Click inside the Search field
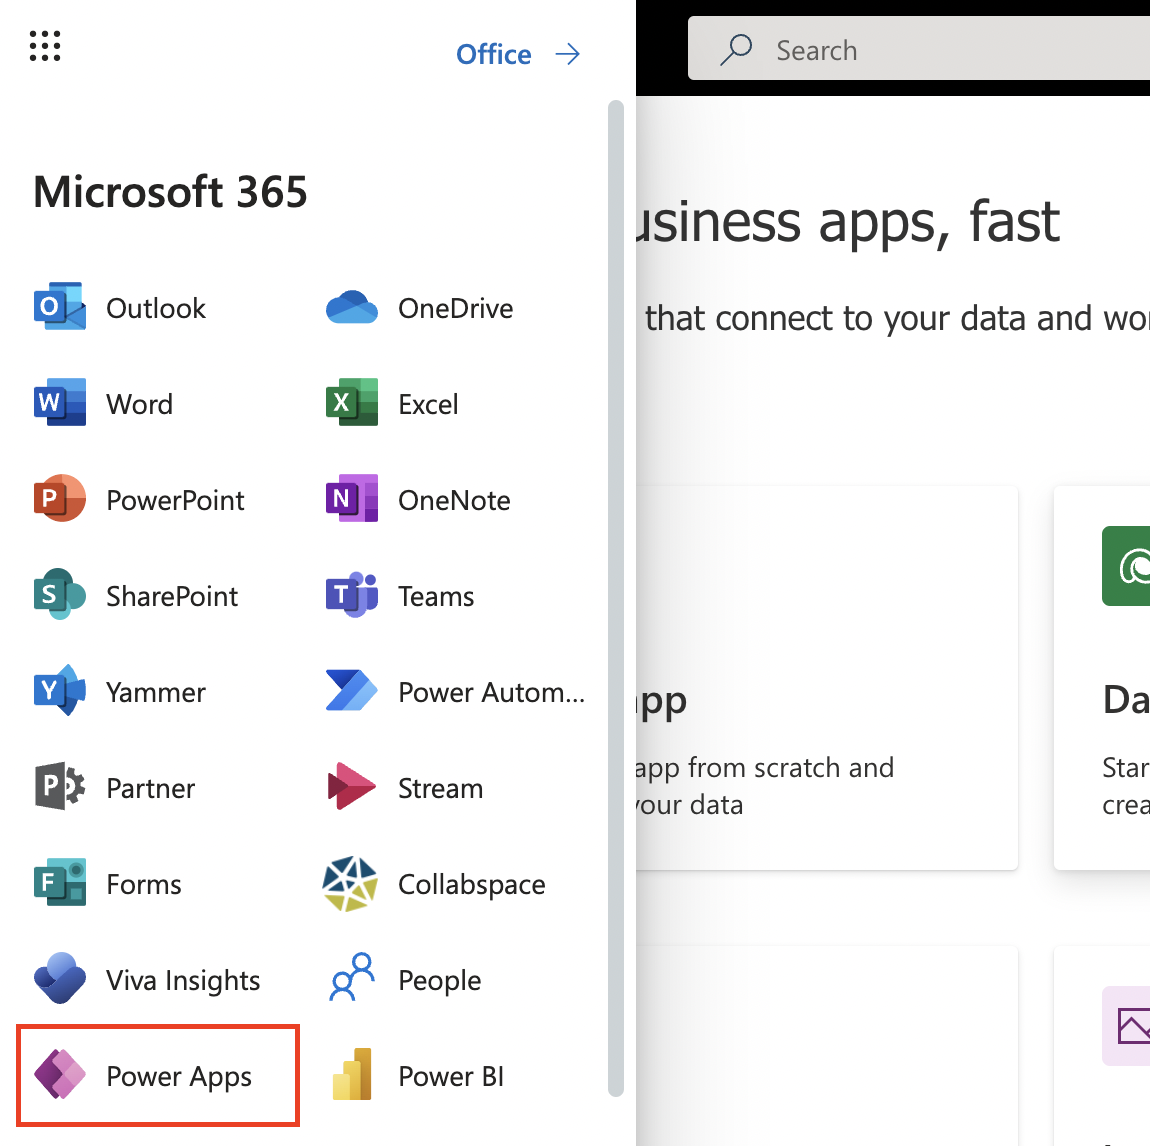Screen dimensions: 1150x1146 click(x=900, y=49)
